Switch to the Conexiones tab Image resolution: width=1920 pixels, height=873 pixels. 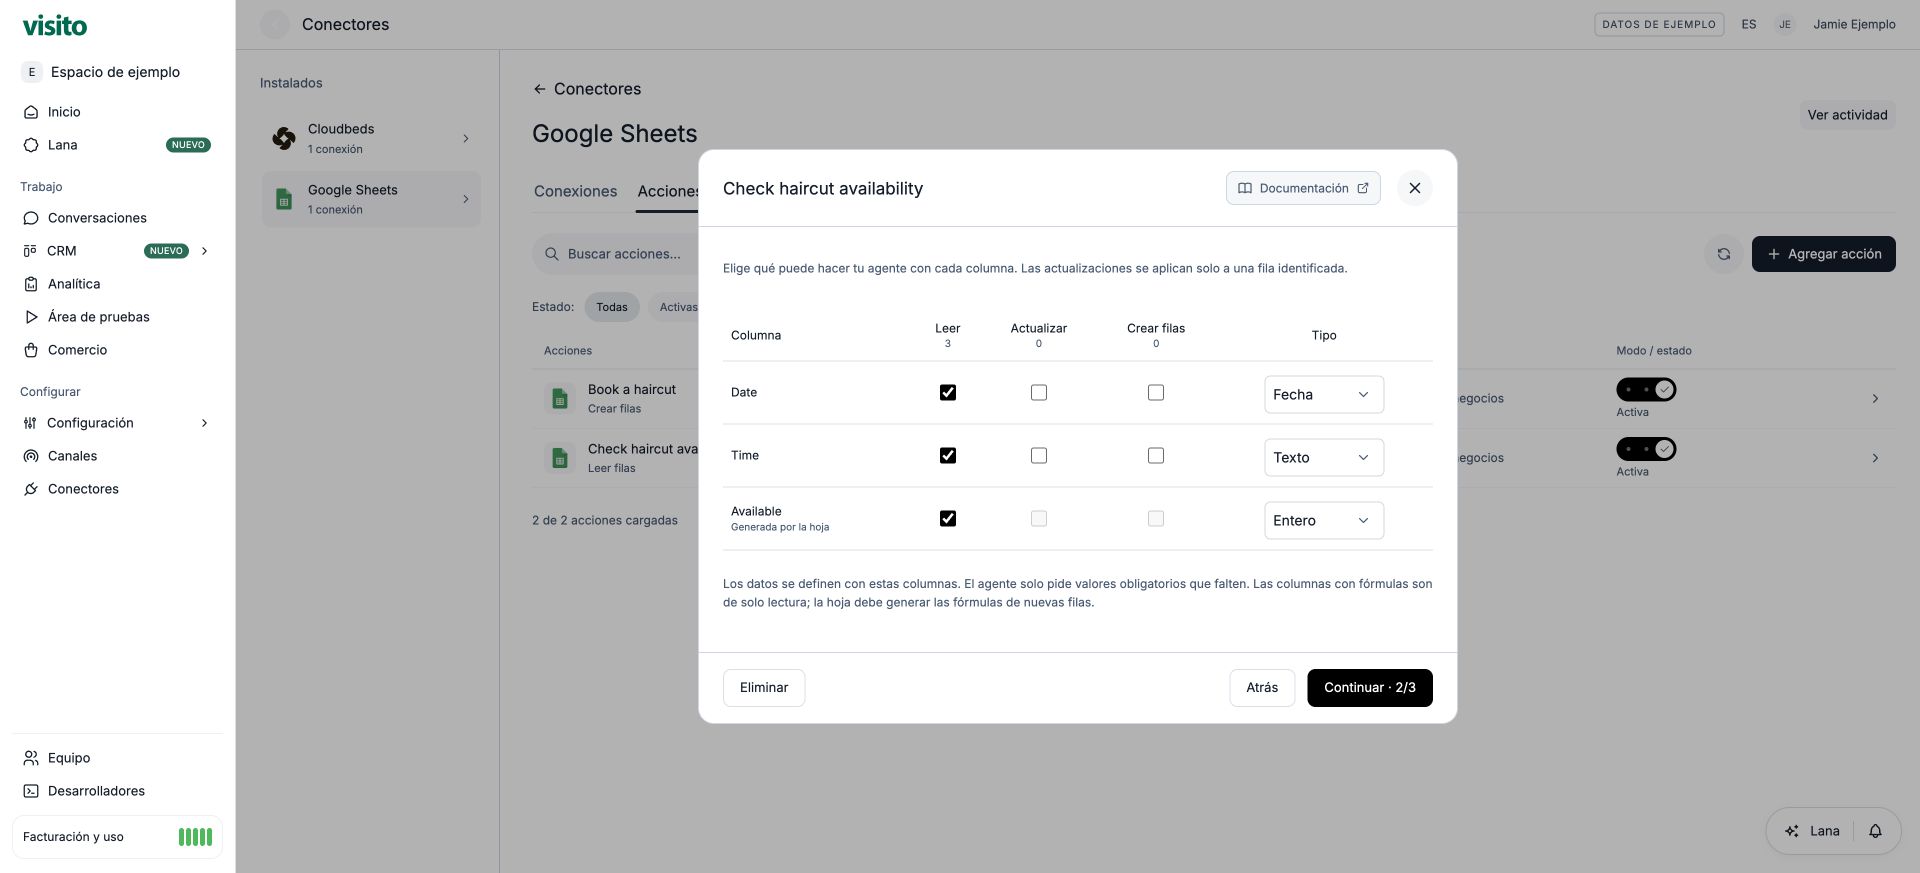tap(575, 191)
